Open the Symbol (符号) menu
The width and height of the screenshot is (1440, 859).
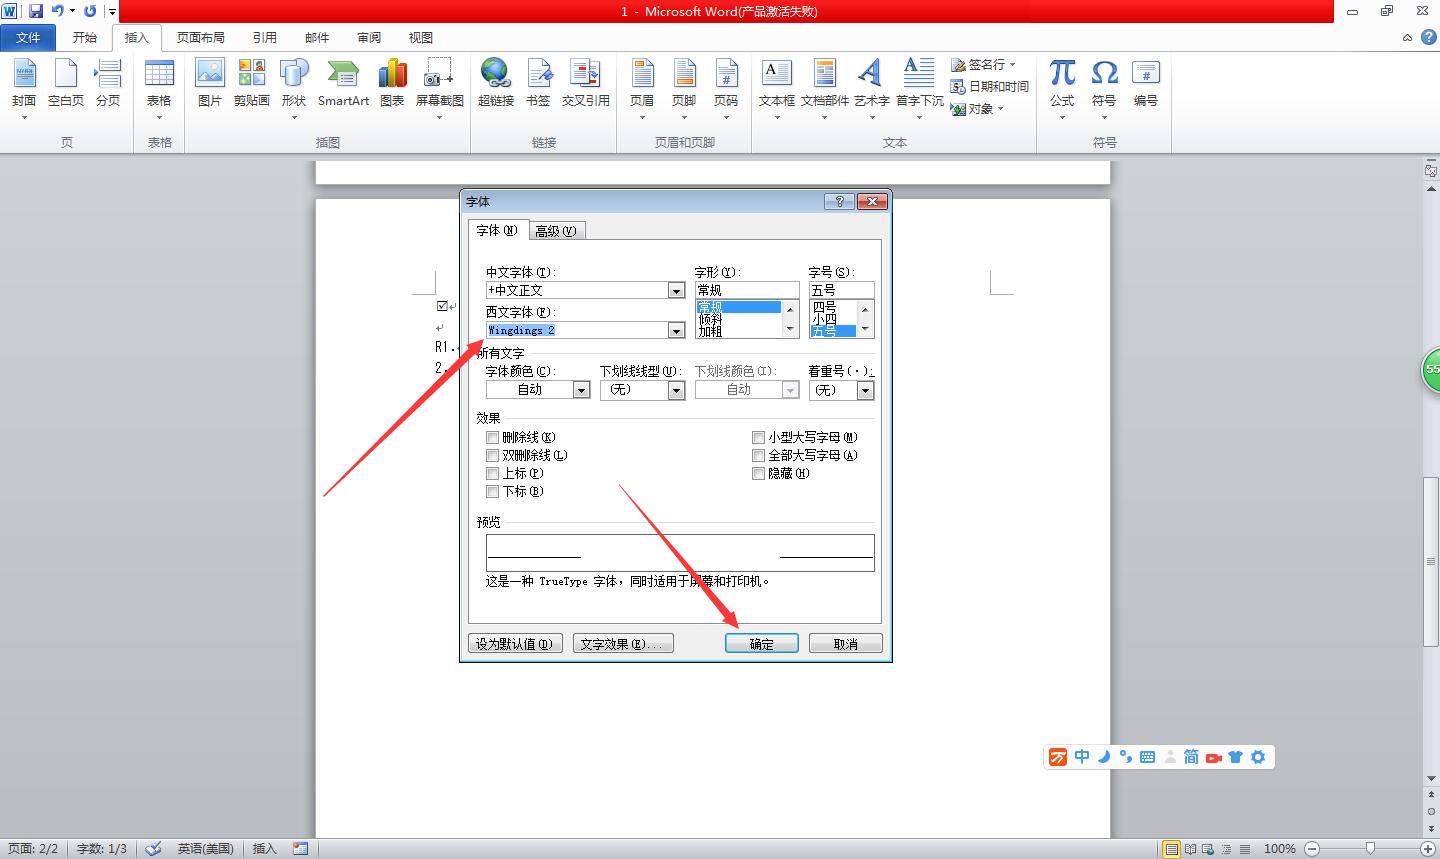click(x=1104, y=88)
